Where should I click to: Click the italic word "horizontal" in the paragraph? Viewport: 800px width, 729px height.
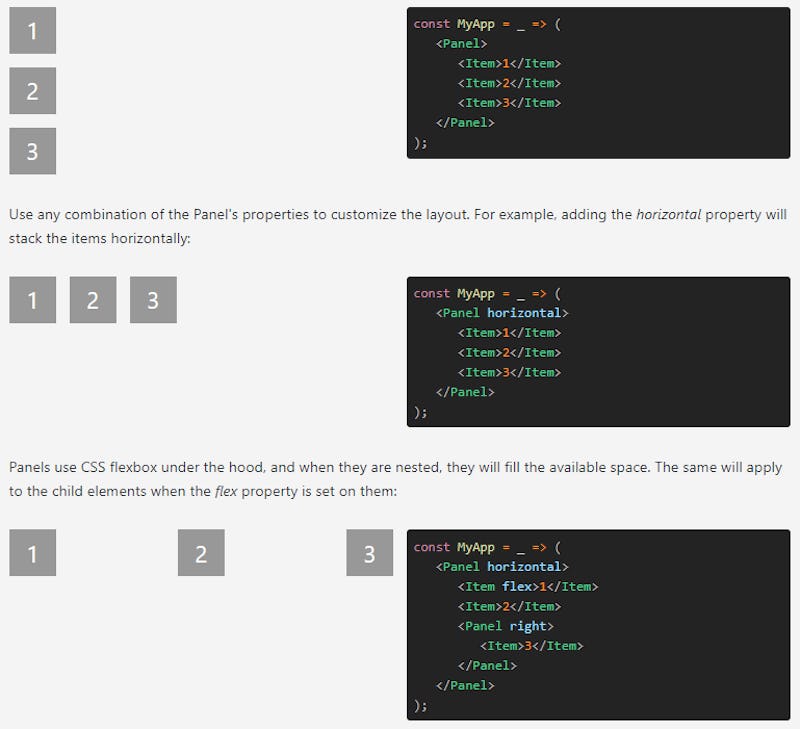click(x=668, y=214)
